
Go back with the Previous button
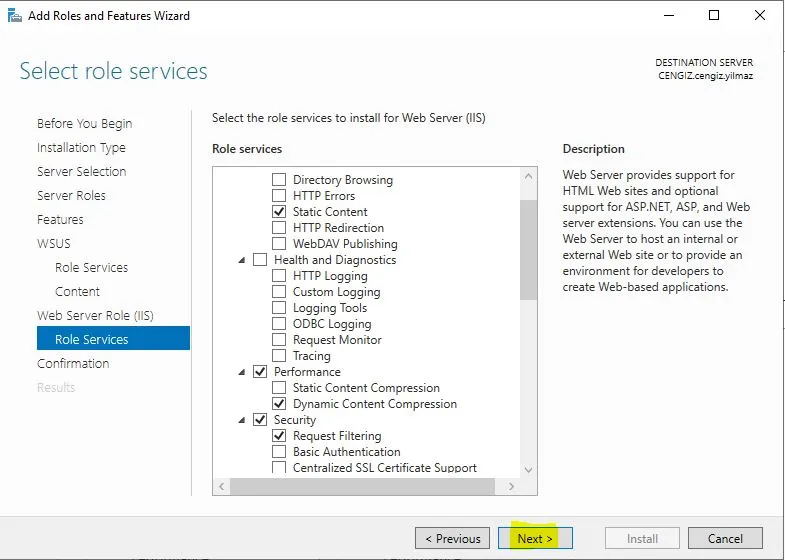tap(453, 538)
